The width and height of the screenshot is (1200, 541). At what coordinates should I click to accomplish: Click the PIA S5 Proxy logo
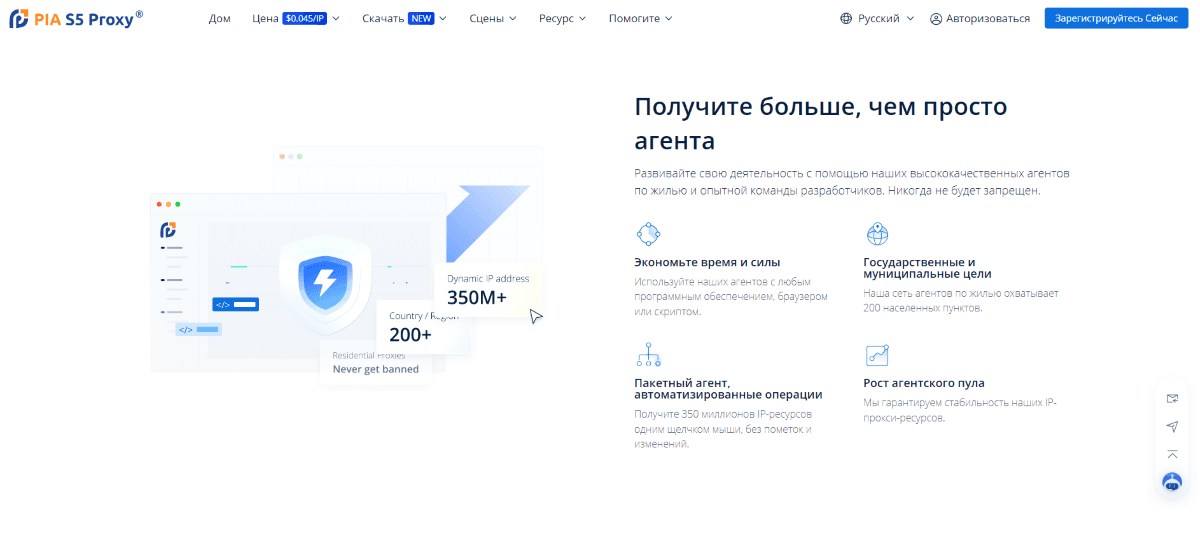[x=76, y=17]
